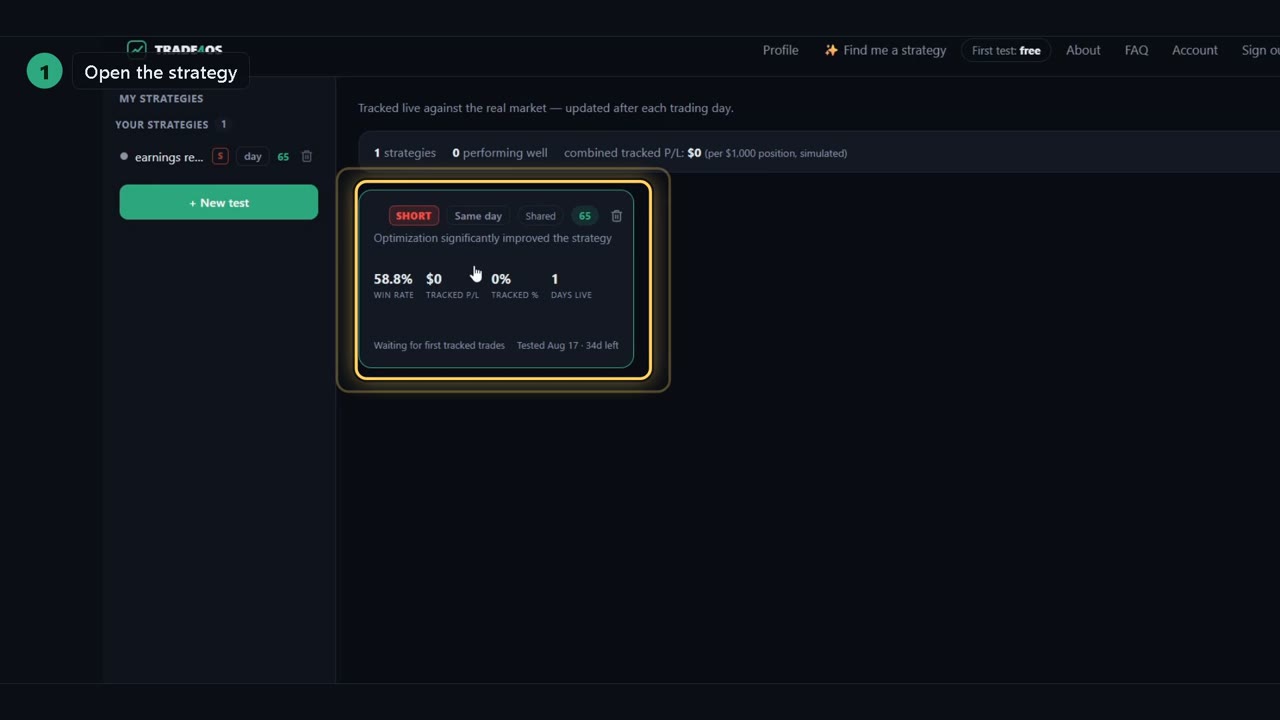Click the count badge beside YOUR STRATEGIES
Viewport: 1280px width, 720px height.
(224, 125)
